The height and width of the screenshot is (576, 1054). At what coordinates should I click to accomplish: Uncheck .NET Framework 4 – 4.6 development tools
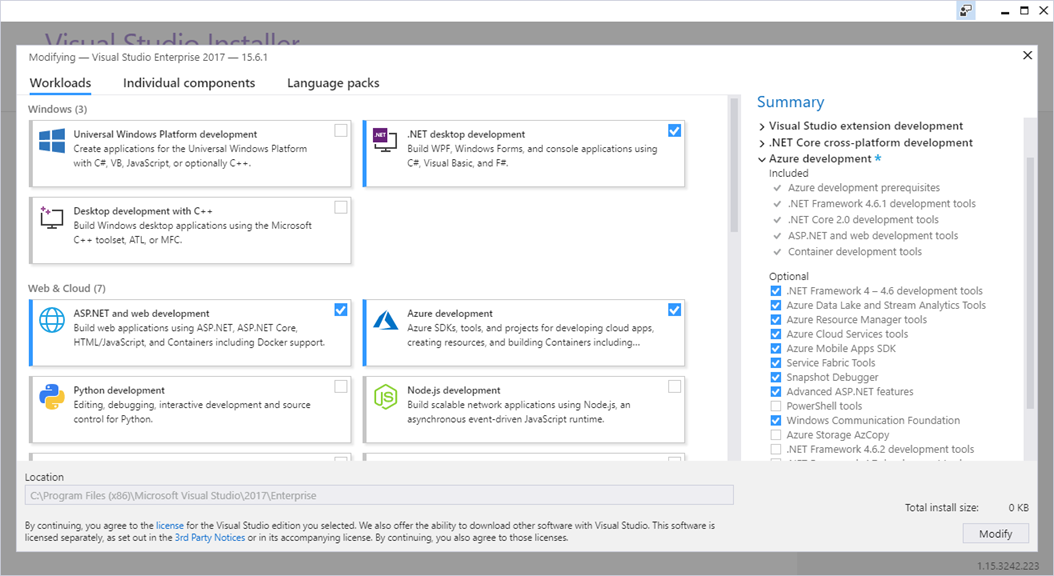pyautogui.click(x=776, y=291)
